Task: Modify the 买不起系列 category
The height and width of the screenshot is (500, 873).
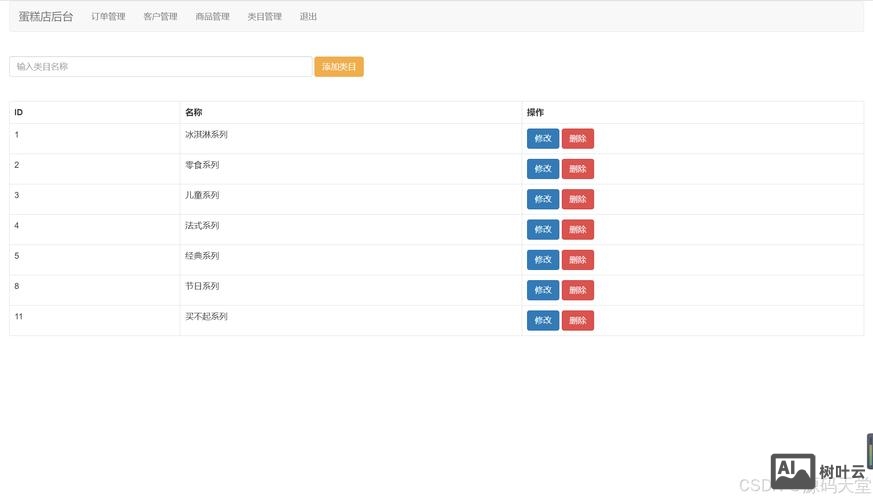Action: [x=543, y=321]
